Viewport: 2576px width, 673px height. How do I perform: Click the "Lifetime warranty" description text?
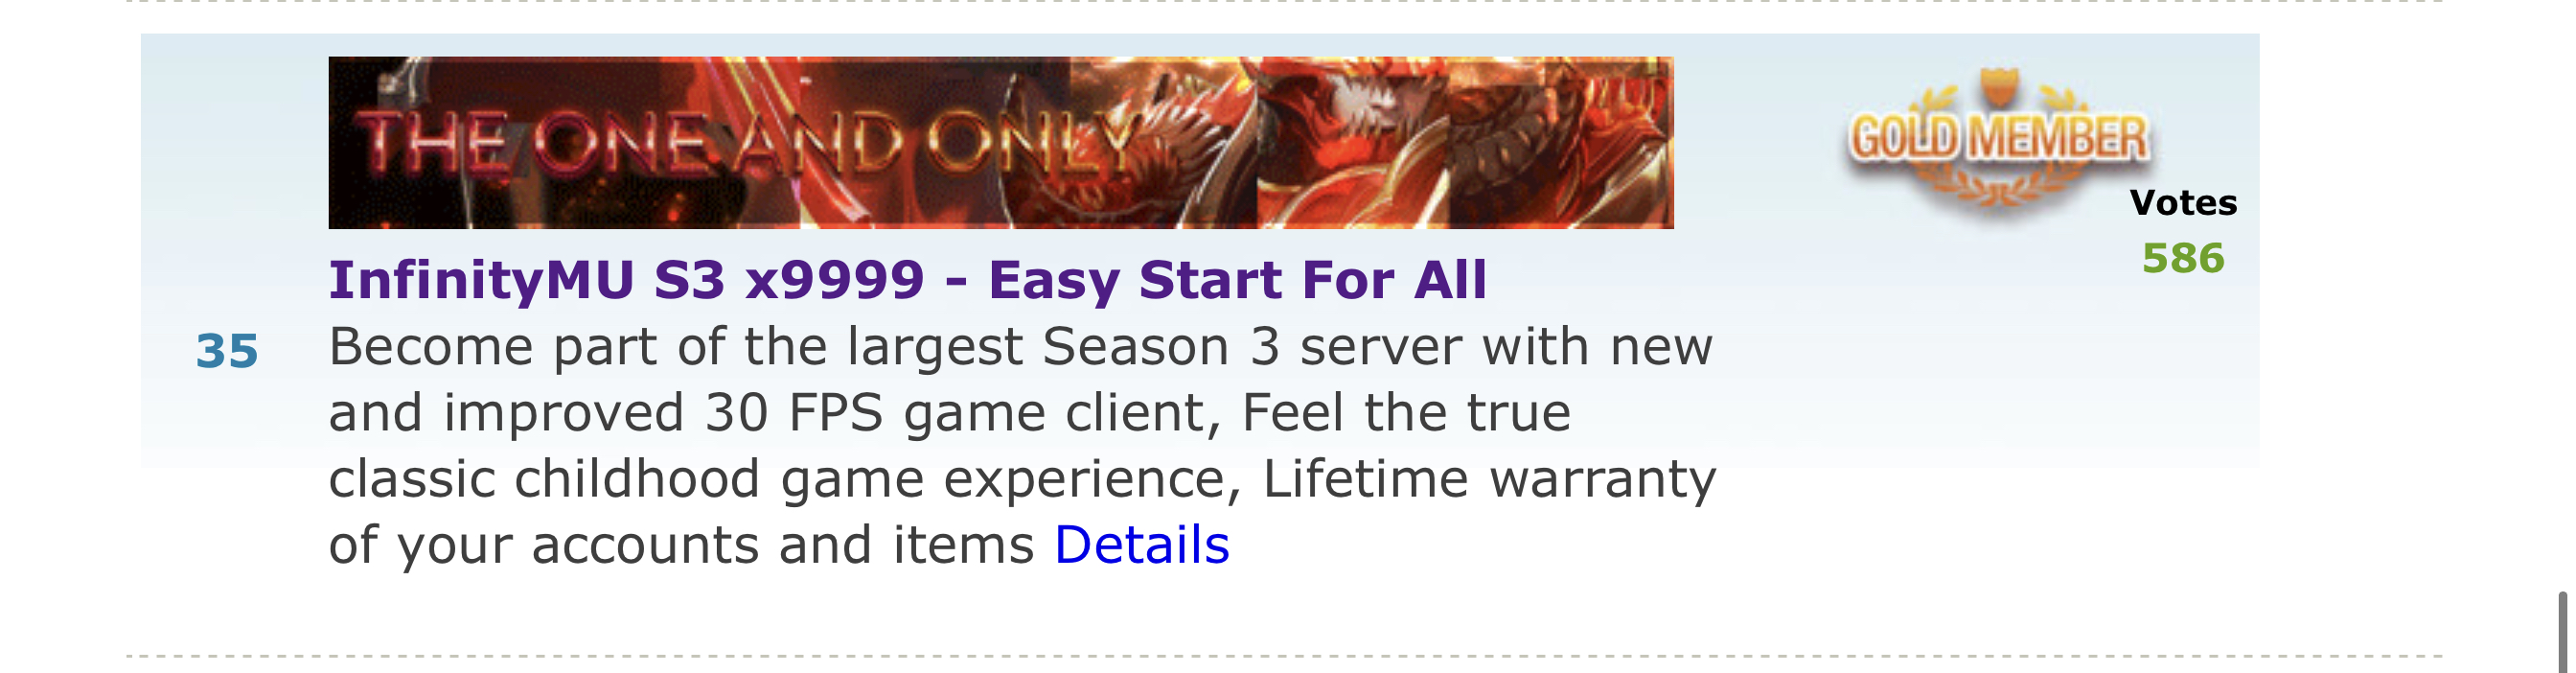coord(1489,479)
